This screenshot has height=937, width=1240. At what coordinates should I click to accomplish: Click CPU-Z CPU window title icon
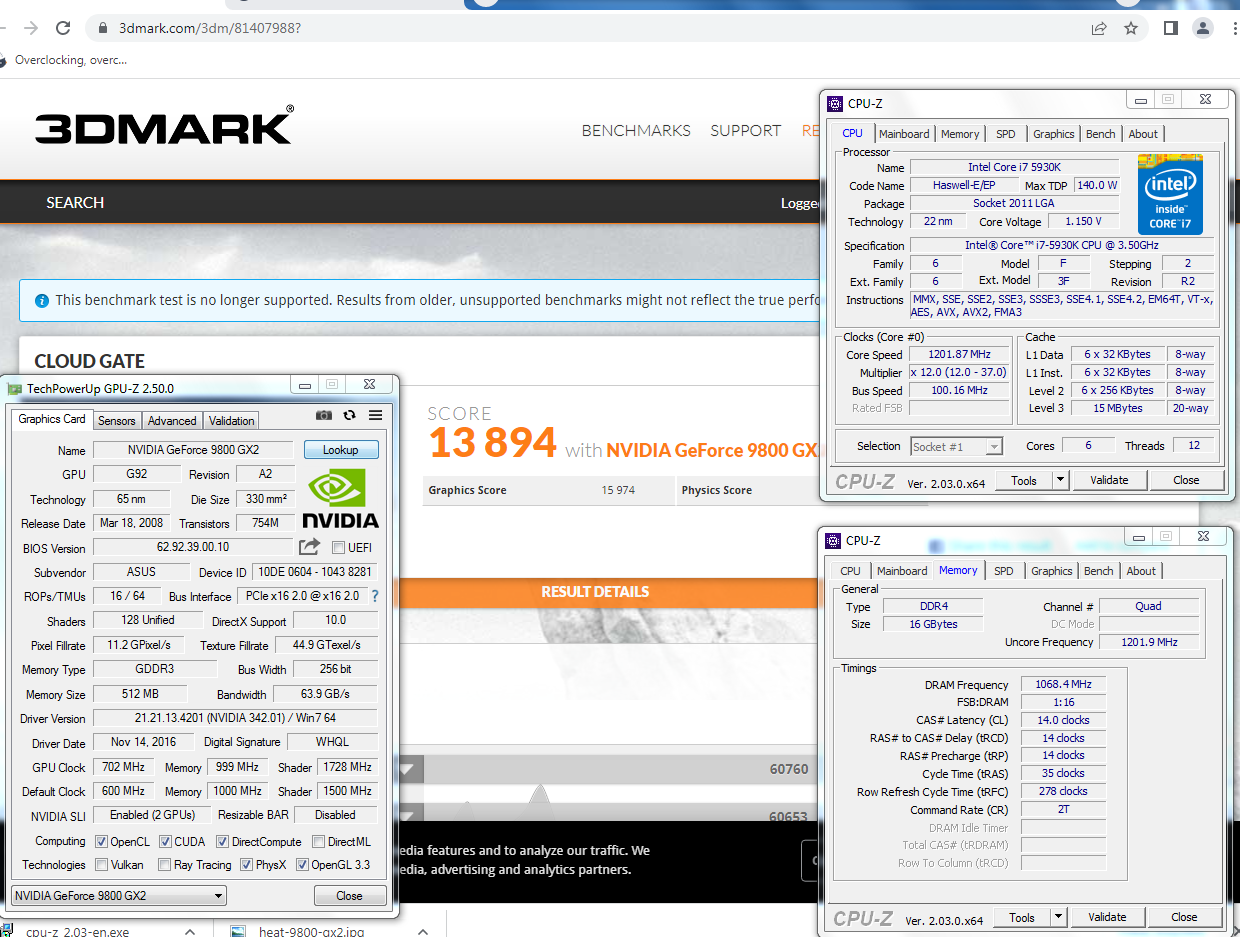pos(835,103)
